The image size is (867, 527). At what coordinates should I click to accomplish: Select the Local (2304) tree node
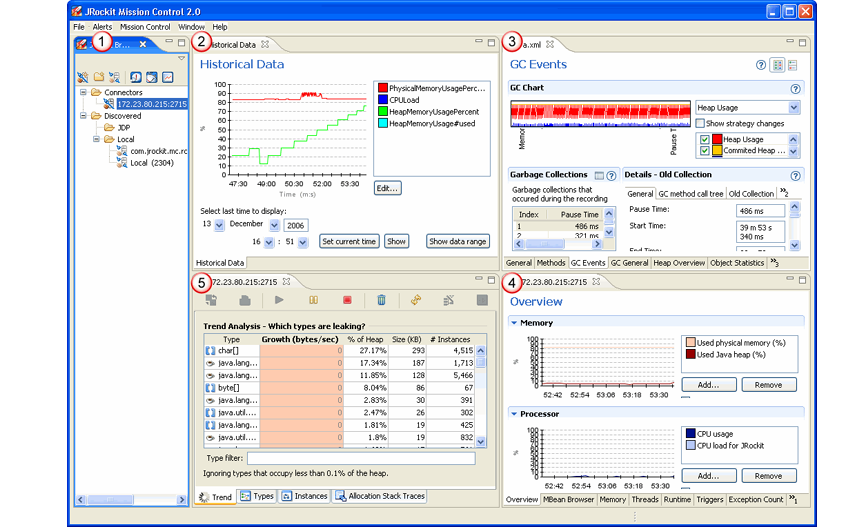click(x=152, y=163)
